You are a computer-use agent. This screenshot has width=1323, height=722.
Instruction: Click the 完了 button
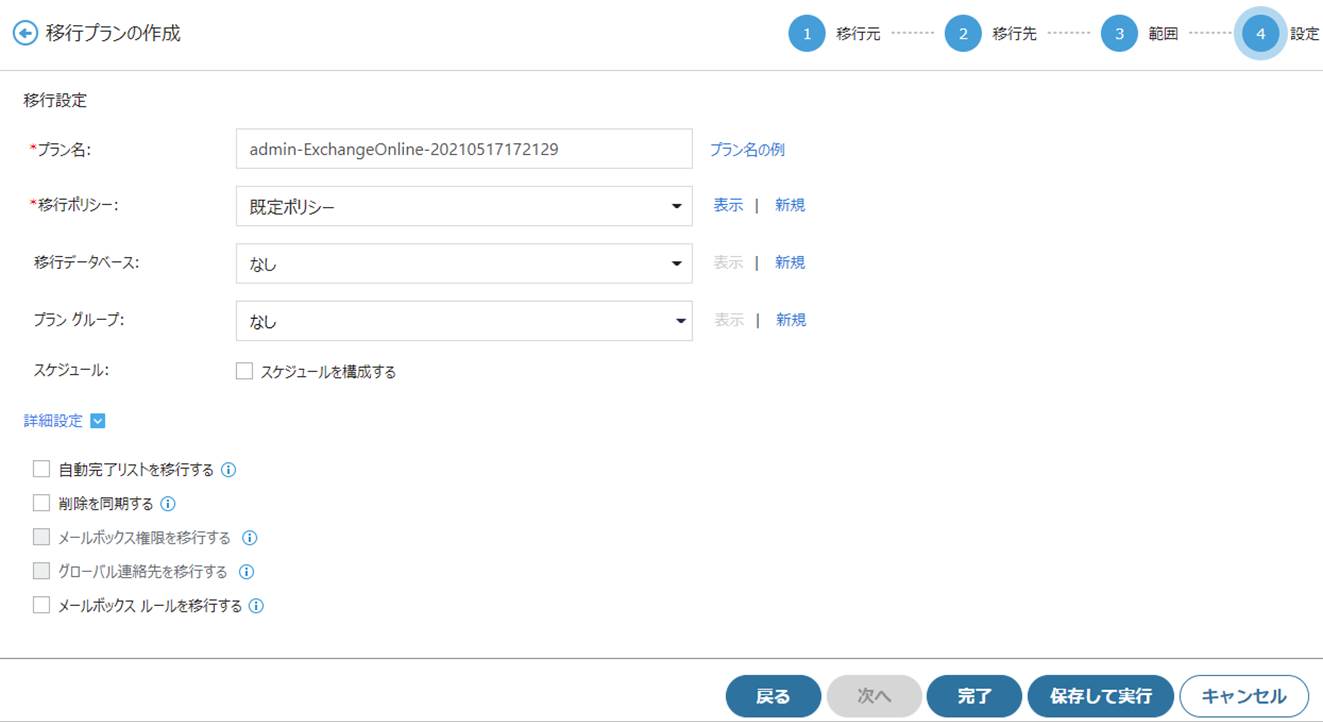[974, 696]
